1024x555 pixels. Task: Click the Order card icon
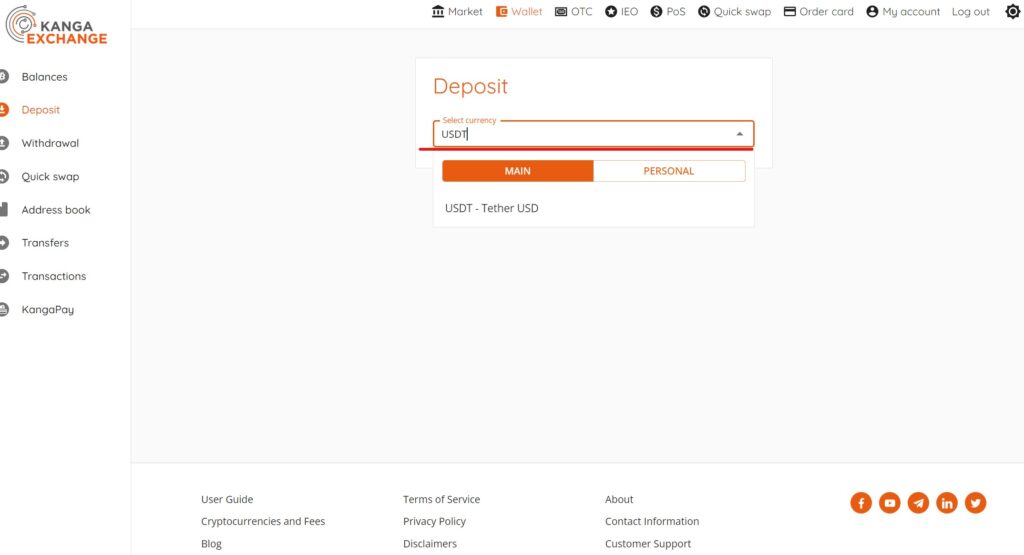click(x=790, y=12)
